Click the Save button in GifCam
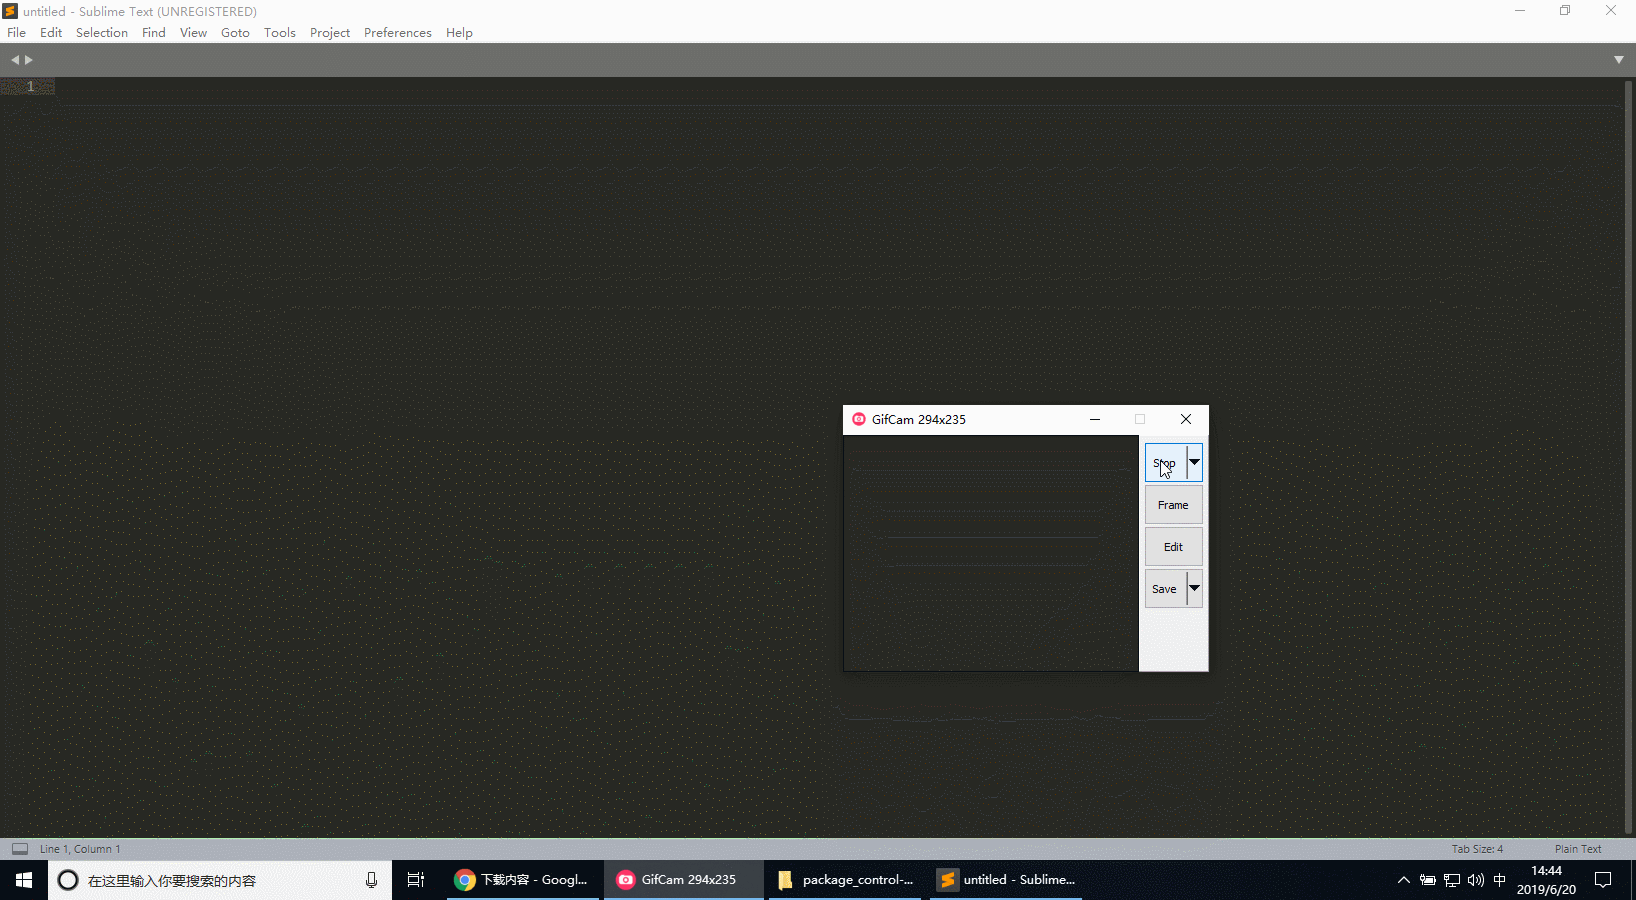The image size is (1636, 900). [1166, 589]
